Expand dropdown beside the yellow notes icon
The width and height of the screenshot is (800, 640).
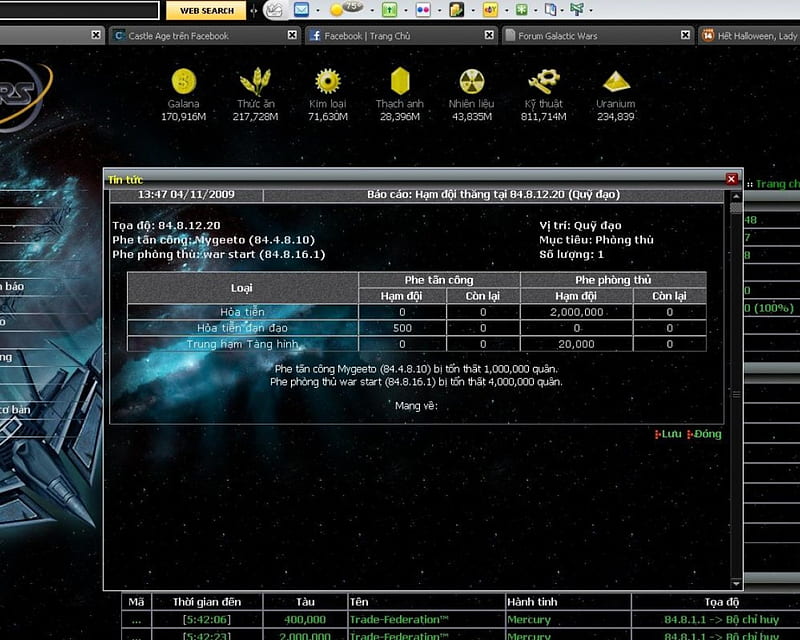pos(473,10)
